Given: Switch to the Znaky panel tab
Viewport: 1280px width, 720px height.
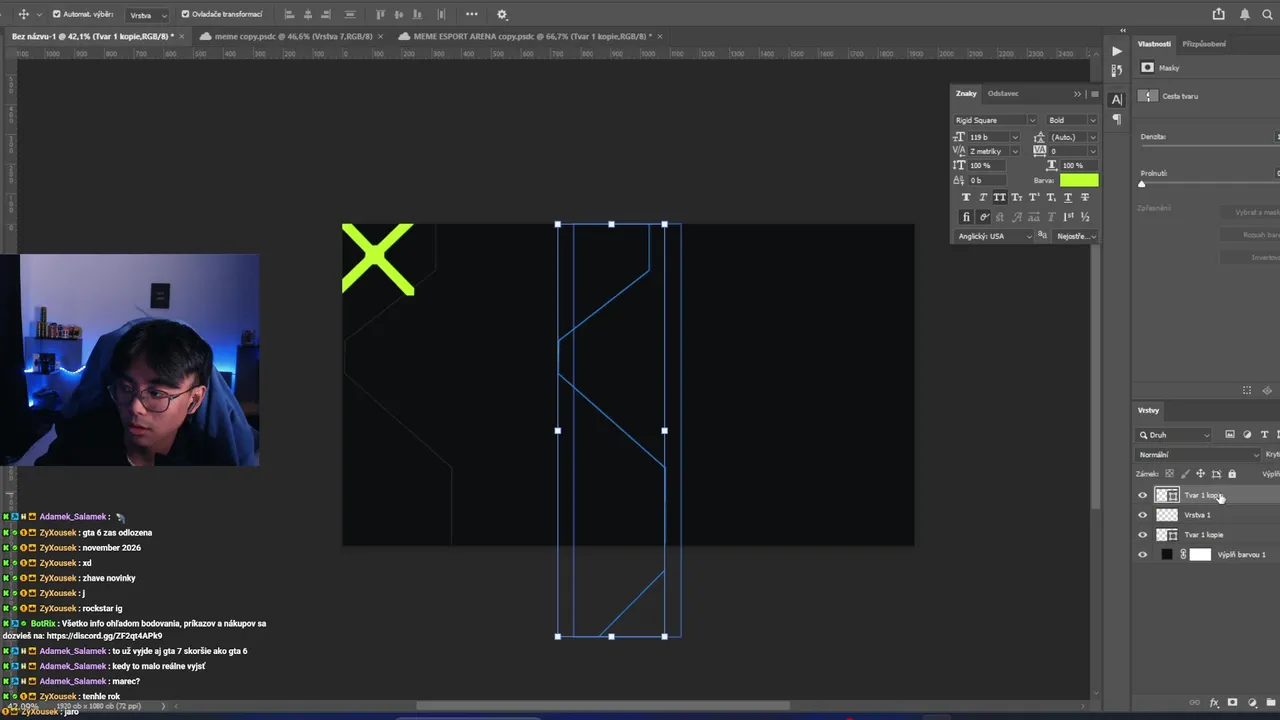Looking at the screenshot, I should coord(966,94).
